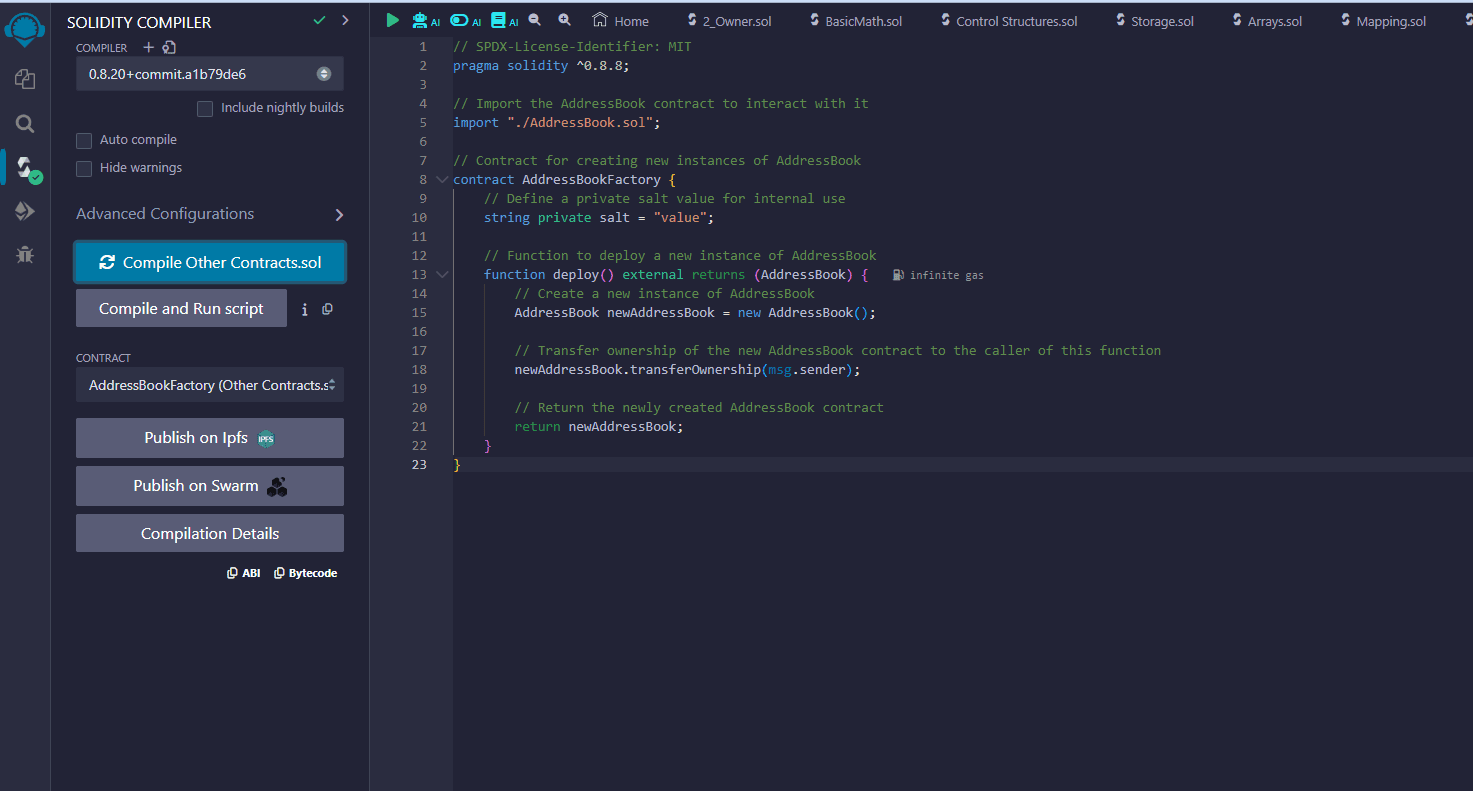Screen dimensions: 1473x791
Task: Open Deploy & Run Transactions sidebar icon
Action: pyautogui.click(x=25, y=211)
